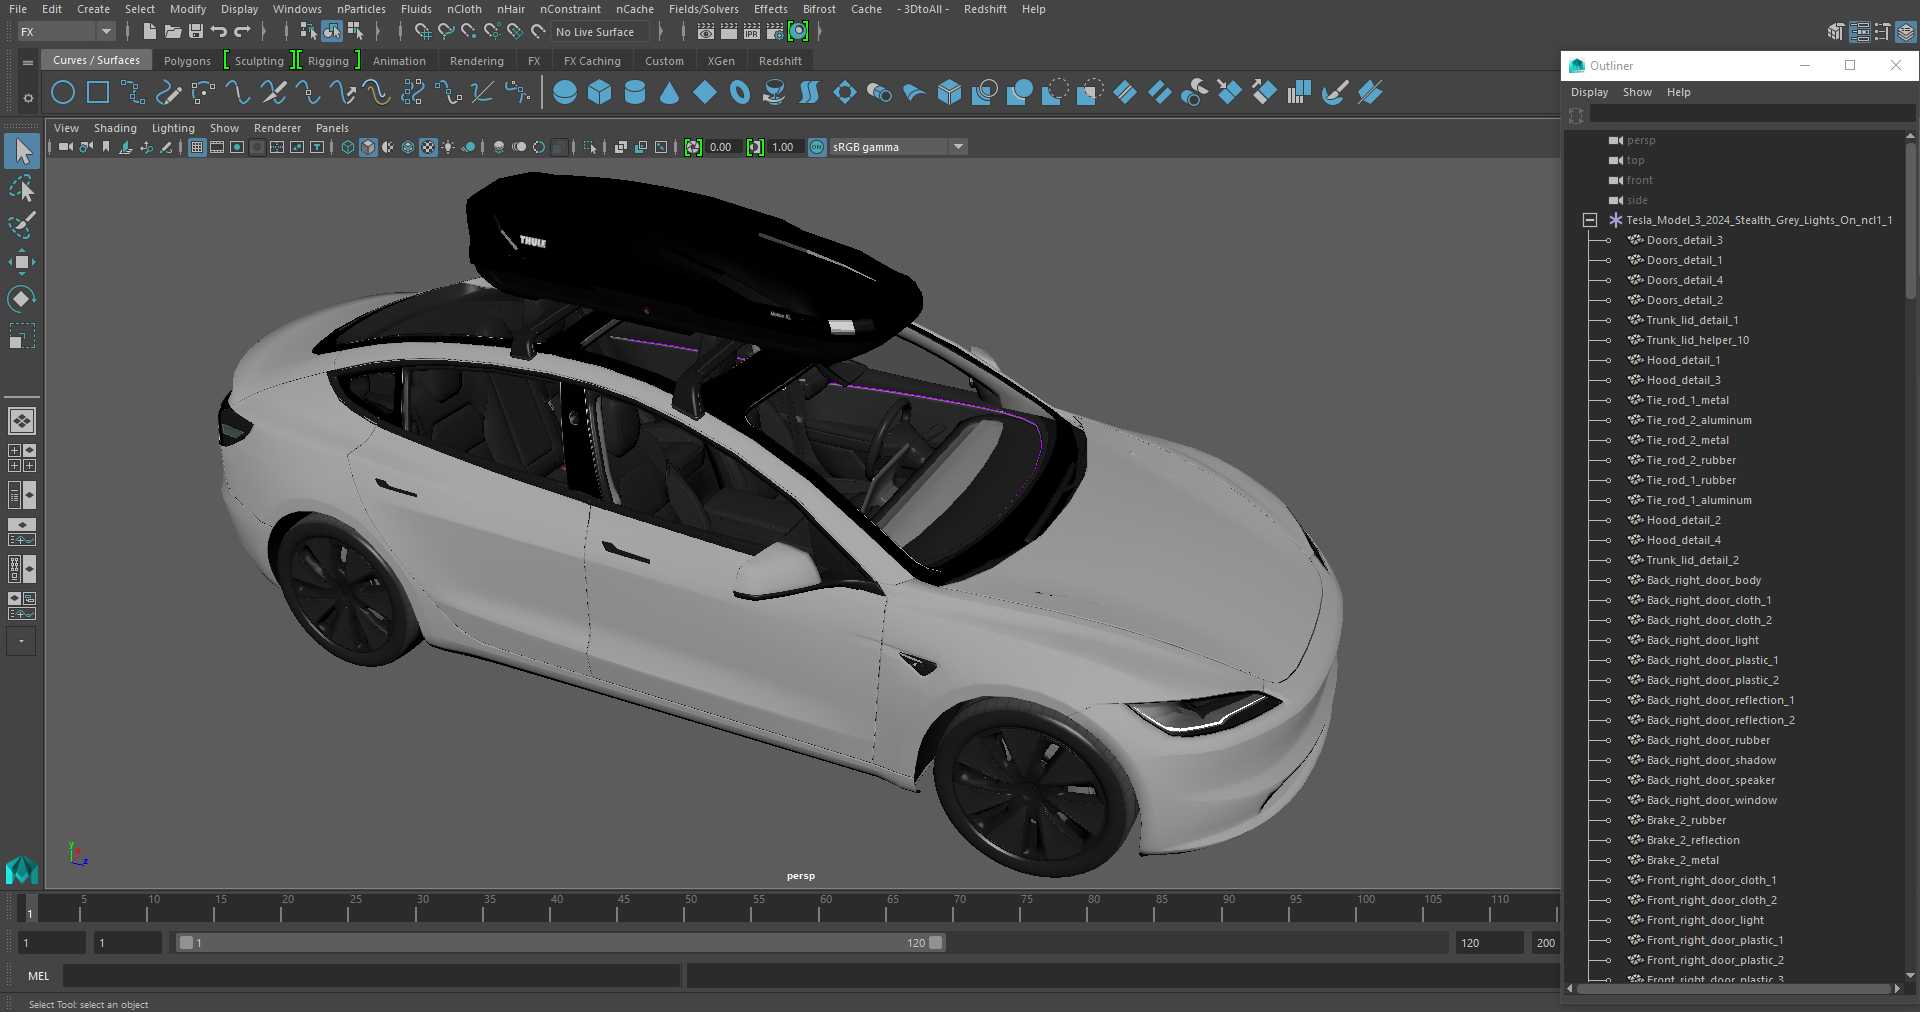The image size is (1920, 1012).
Task: Select the Select tool arrow
Action: point(22,152)
